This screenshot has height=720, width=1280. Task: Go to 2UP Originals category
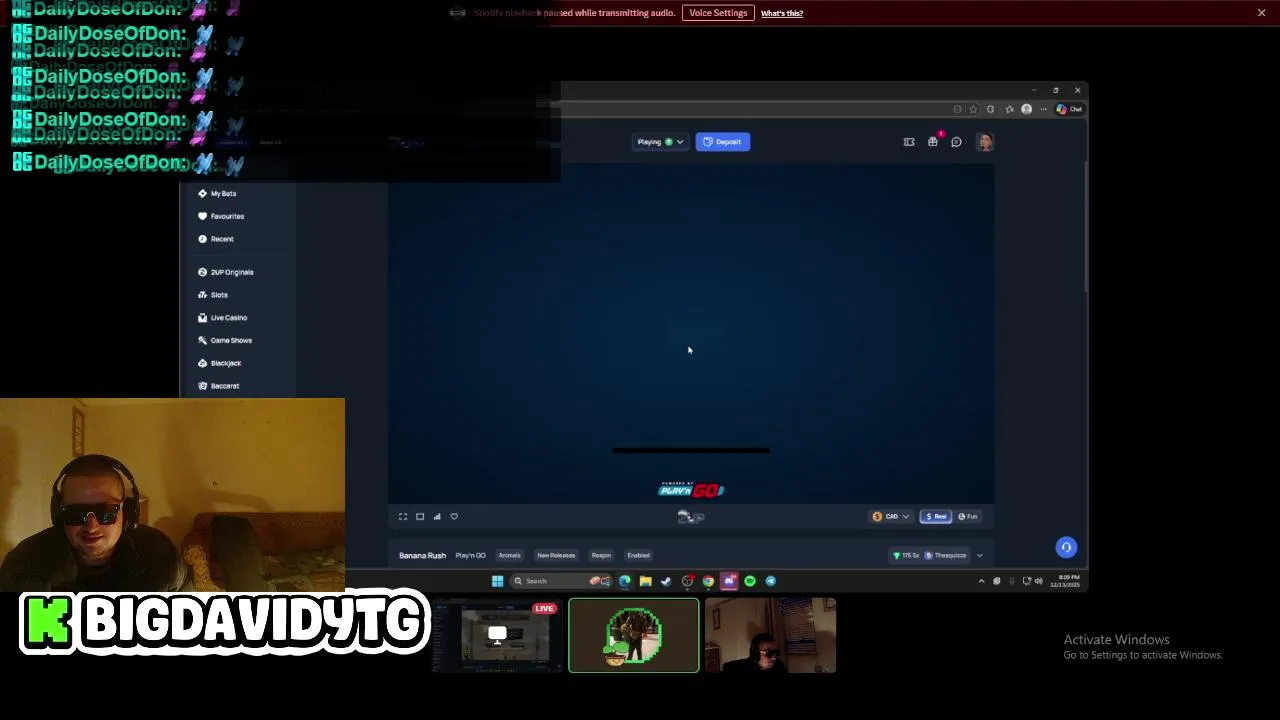click(226, 272)
